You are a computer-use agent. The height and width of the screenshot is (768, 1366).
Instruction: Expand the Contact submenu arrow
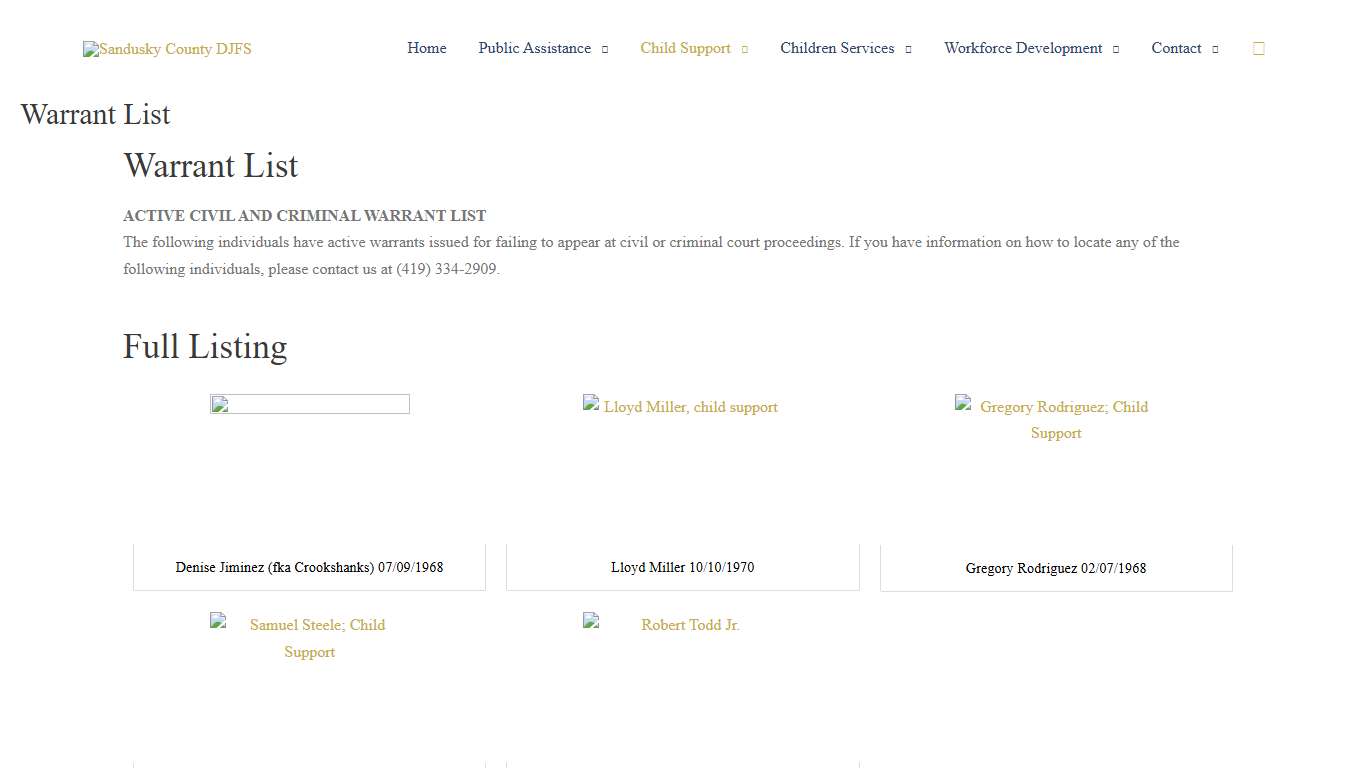click(1215, 49)
